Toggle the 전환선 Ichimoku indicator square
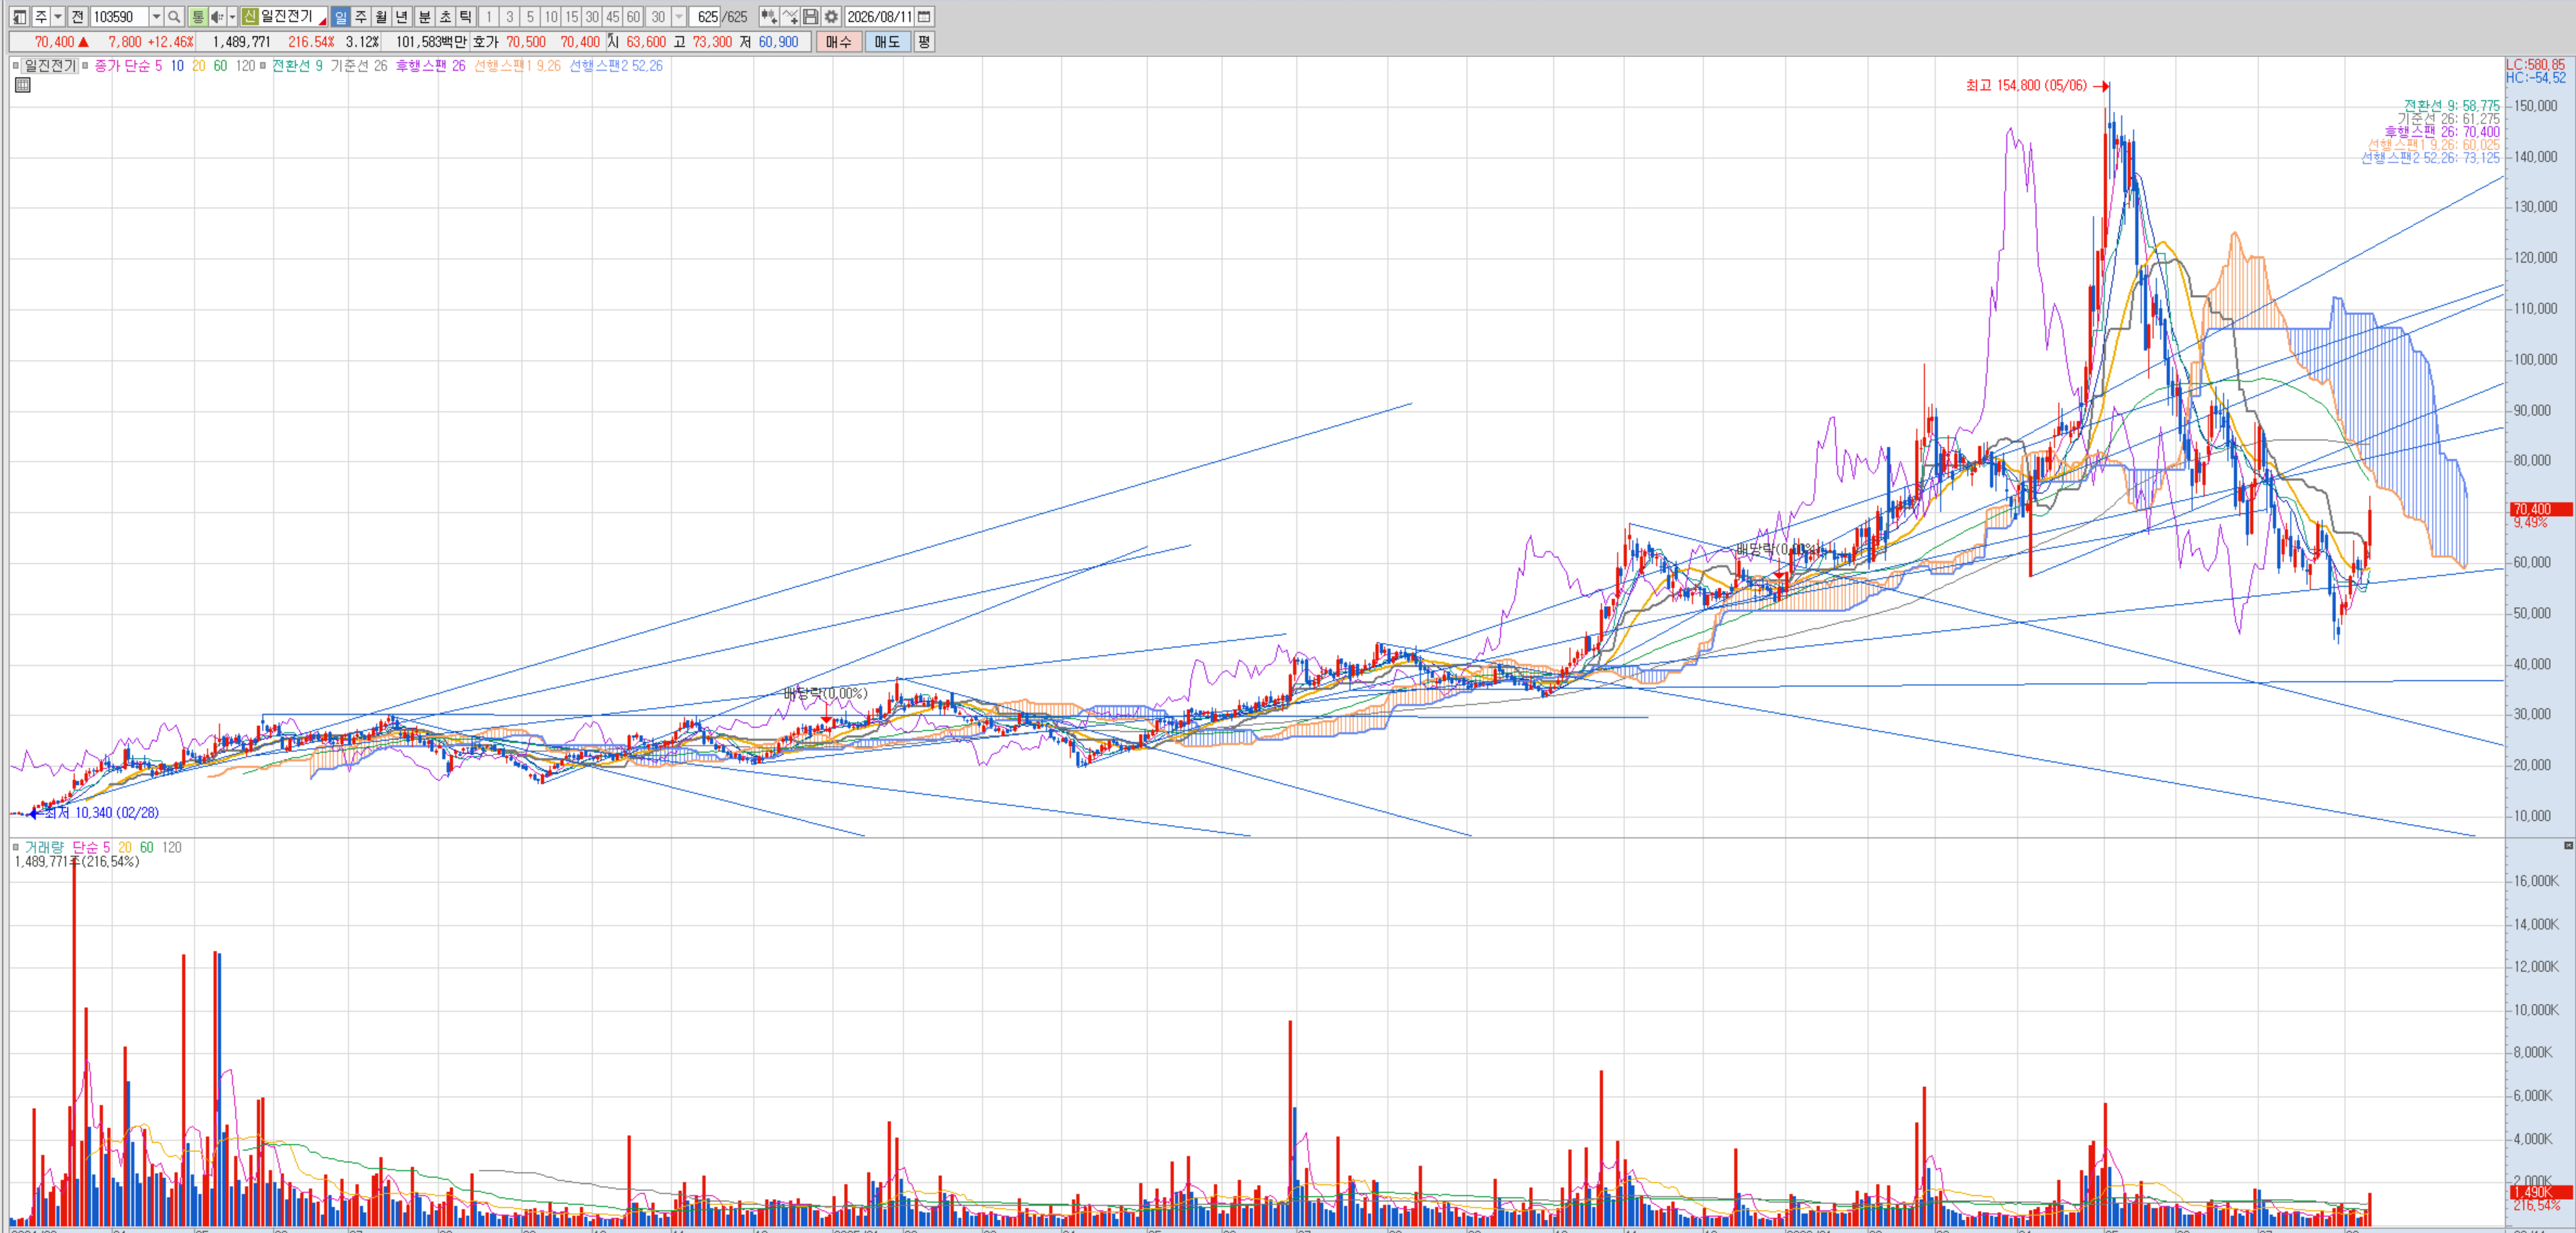The height and width of the screenshot is (1233, 2576). tap(263, 66)
